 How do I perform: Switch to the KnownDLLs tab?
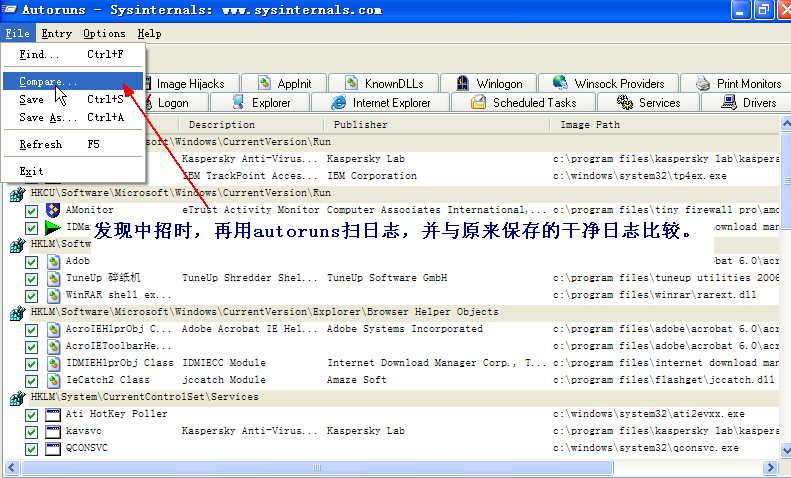point(383,83)
